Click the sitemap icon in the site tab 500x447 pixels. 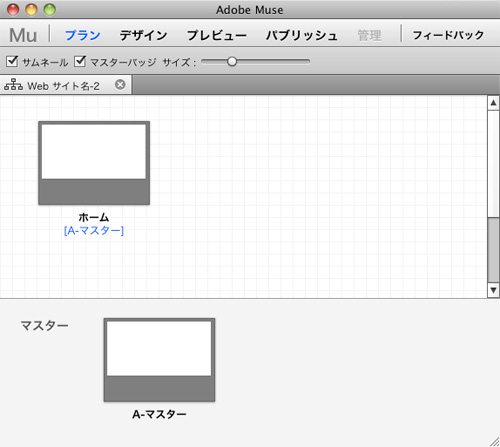click(13, 85)
